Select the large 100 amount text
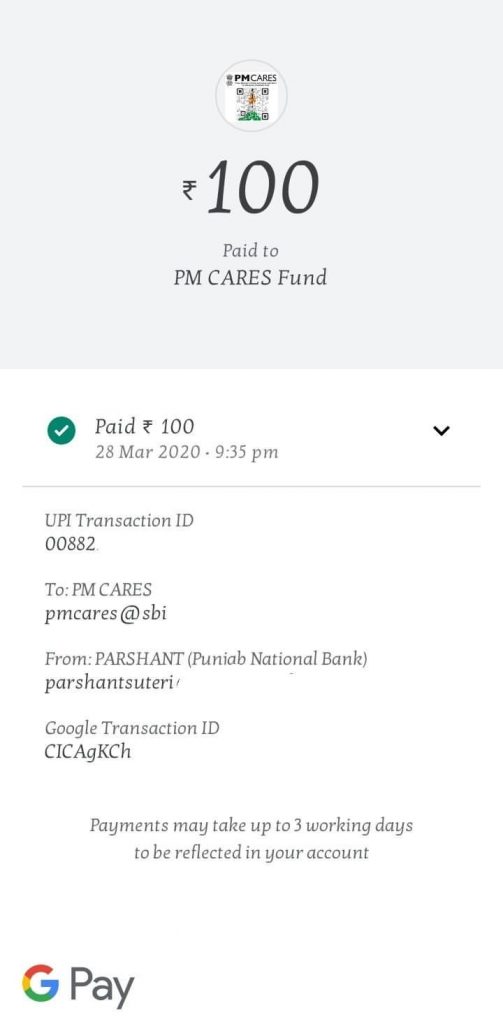503x1024 pixels. pos(262,187)
